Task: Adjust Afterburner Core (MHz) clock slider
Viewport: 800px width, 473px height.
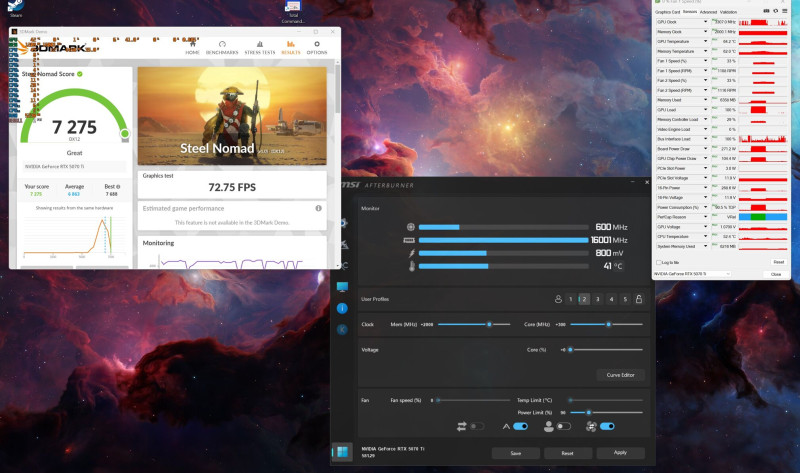Action: point(607,325)
